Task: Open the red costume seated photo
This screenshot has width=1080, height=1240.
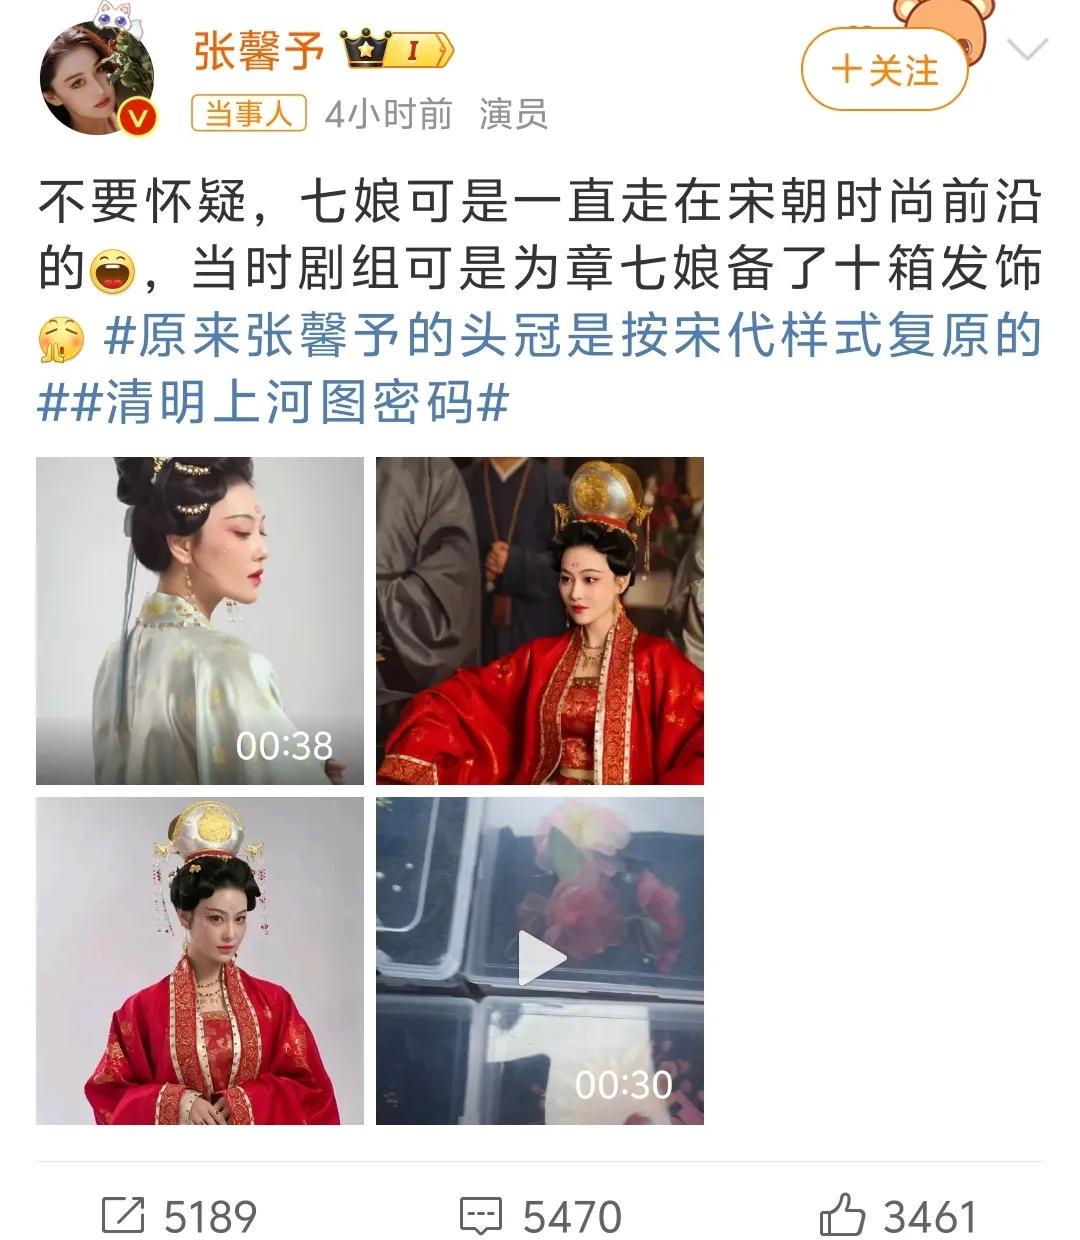Action: tap(540, 621)
